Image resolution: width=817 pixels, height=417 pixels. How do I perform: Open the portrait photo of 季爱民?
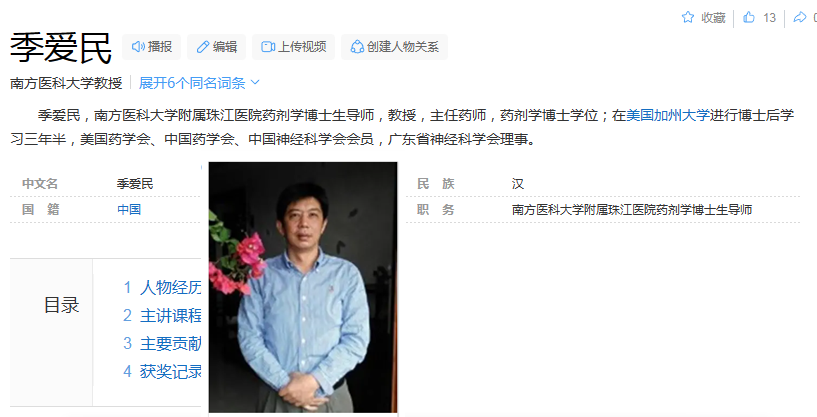pos(303,287)
